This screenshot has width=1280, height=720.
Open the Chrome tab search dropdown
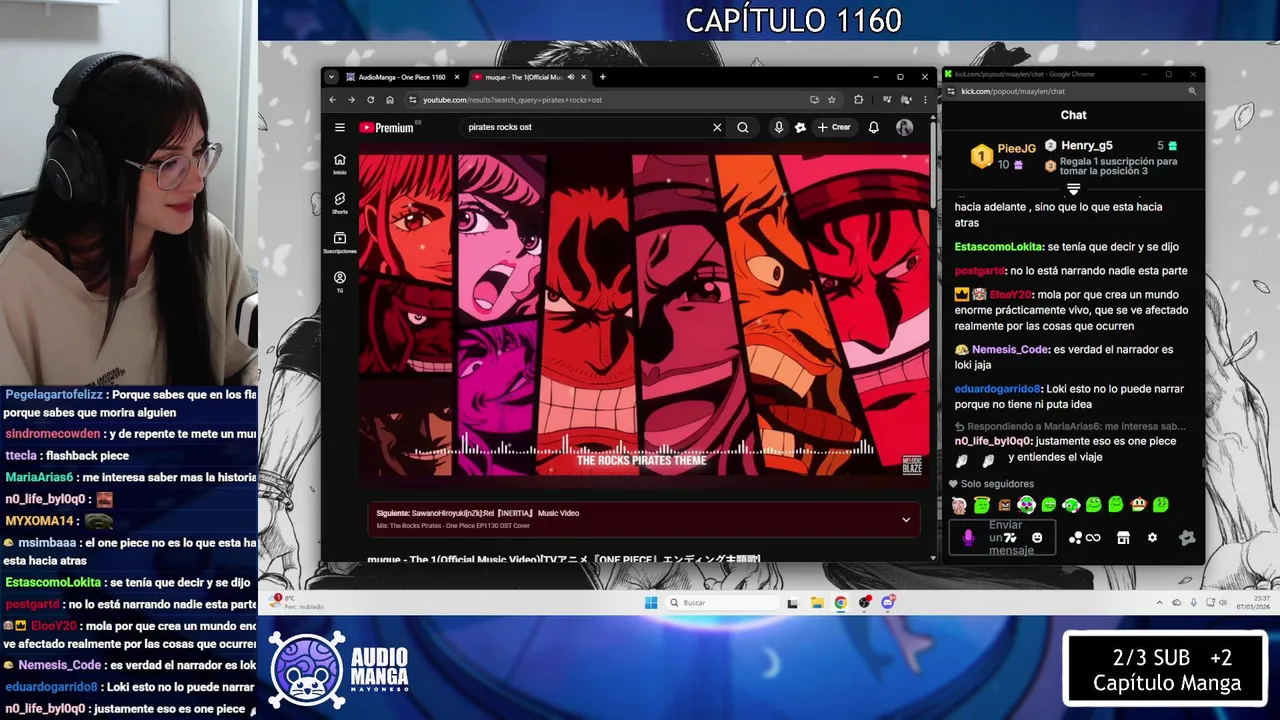tap(331, 77)
